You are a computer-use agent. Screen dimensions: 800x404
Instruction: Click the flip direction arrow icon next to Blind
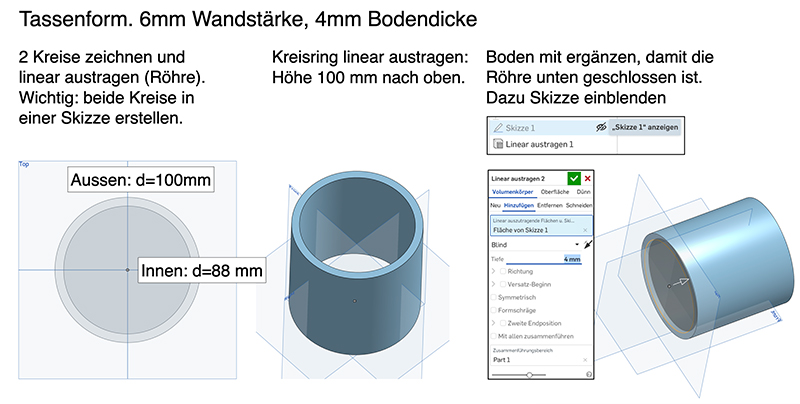[x=587, y=244]
